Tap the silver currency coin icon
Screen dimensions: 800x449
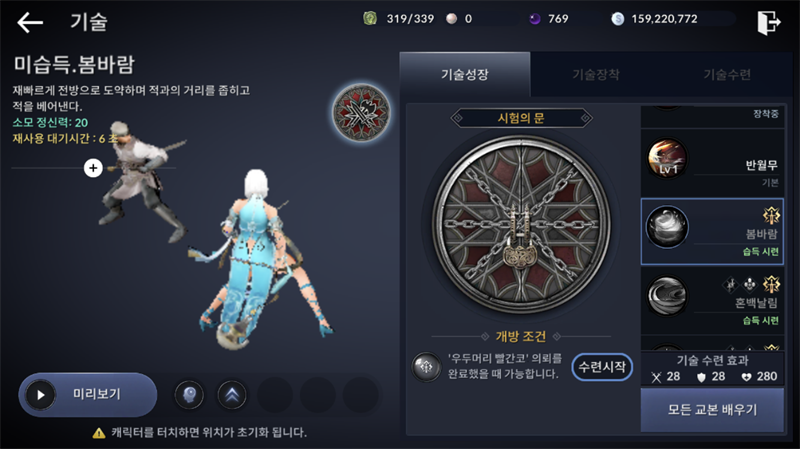(617, 19)
